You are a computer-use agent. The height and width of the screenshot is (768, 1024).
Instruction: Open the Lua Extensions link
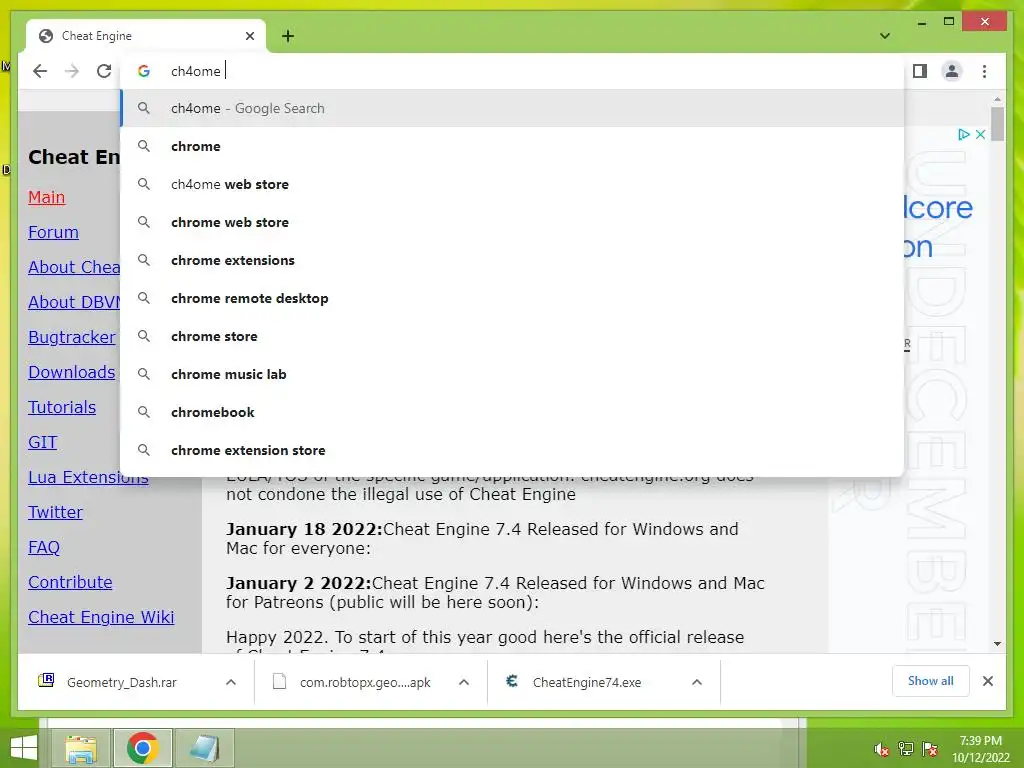[88, 477]
